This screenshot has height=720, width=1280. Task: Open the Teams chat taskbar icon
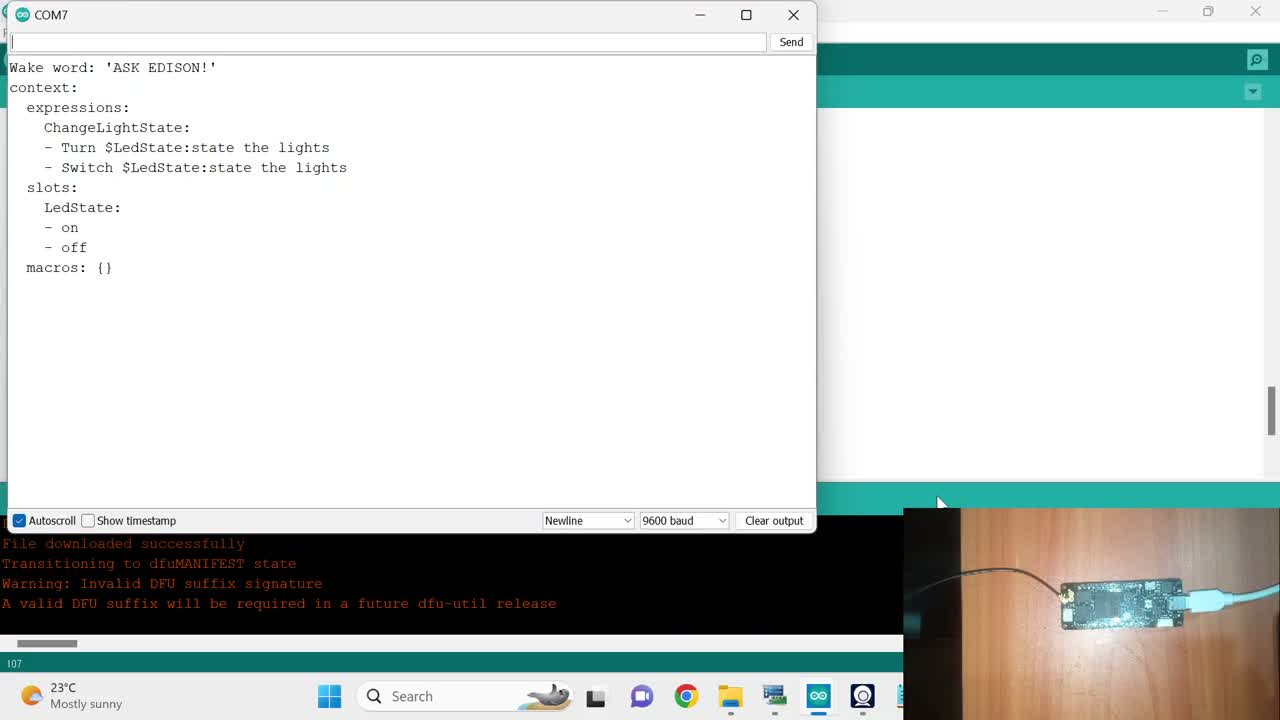coord(641,696)
